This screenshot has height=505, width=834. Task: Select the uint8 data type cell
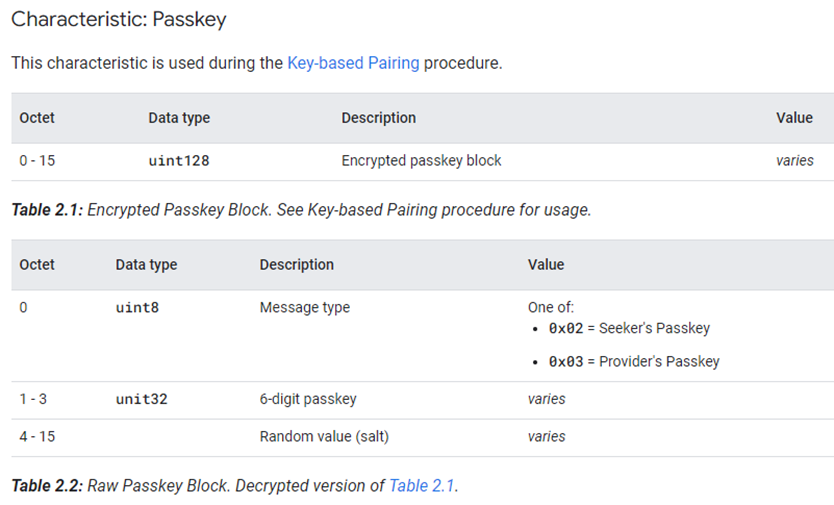click(x=137, y=308)
